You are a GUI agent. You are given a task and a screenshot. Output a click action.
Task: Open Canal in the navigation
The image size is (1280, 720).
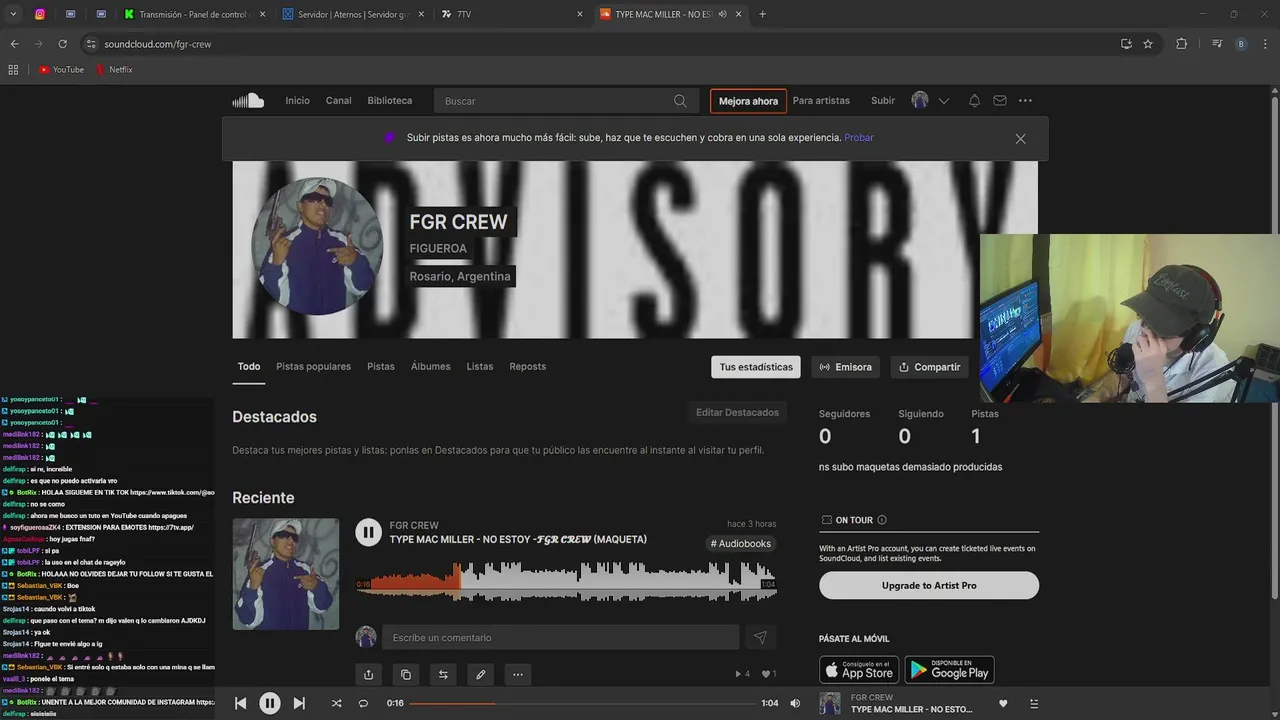338,101
